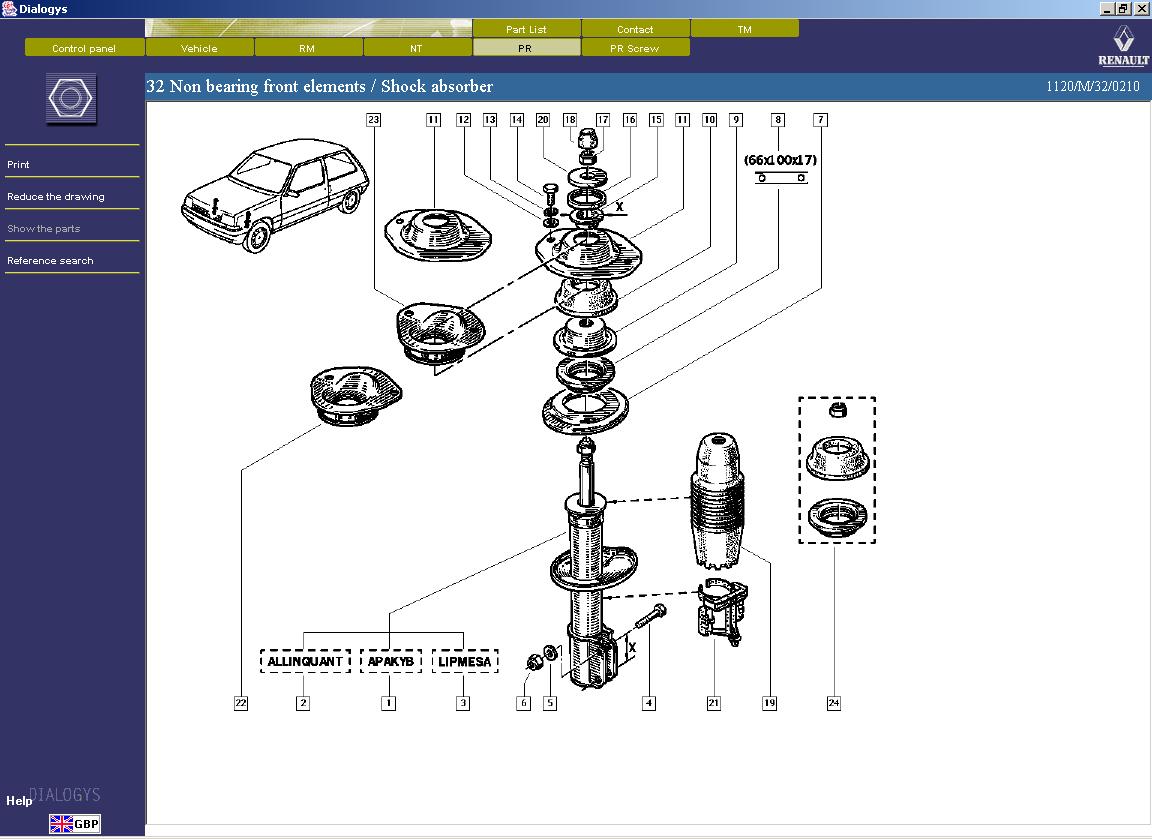Click the LIPMESA brand label

click(465, 661)
